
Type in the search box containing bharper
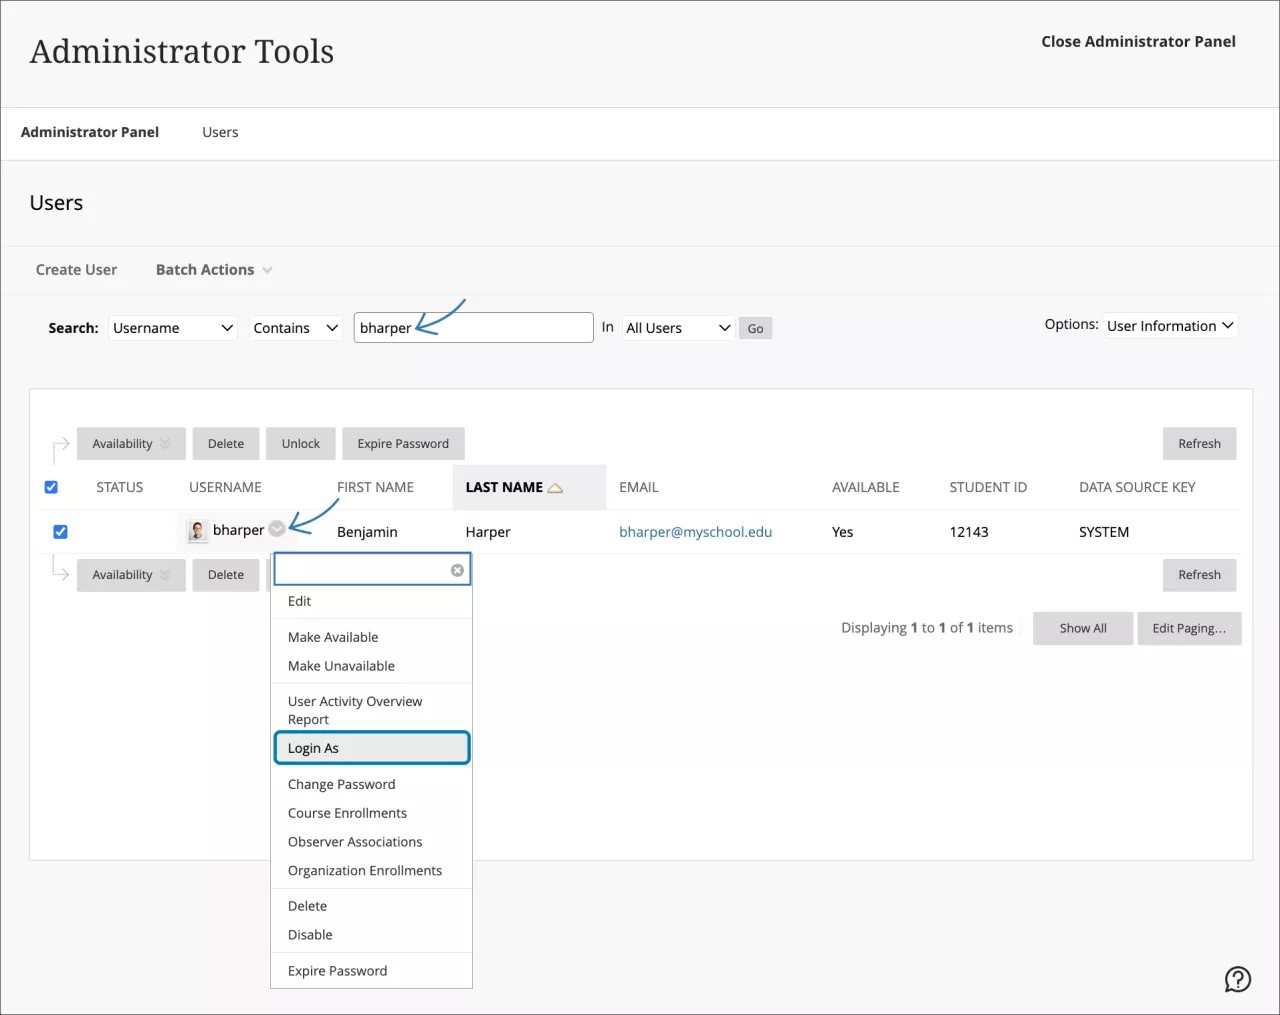[x=473, y=327]
